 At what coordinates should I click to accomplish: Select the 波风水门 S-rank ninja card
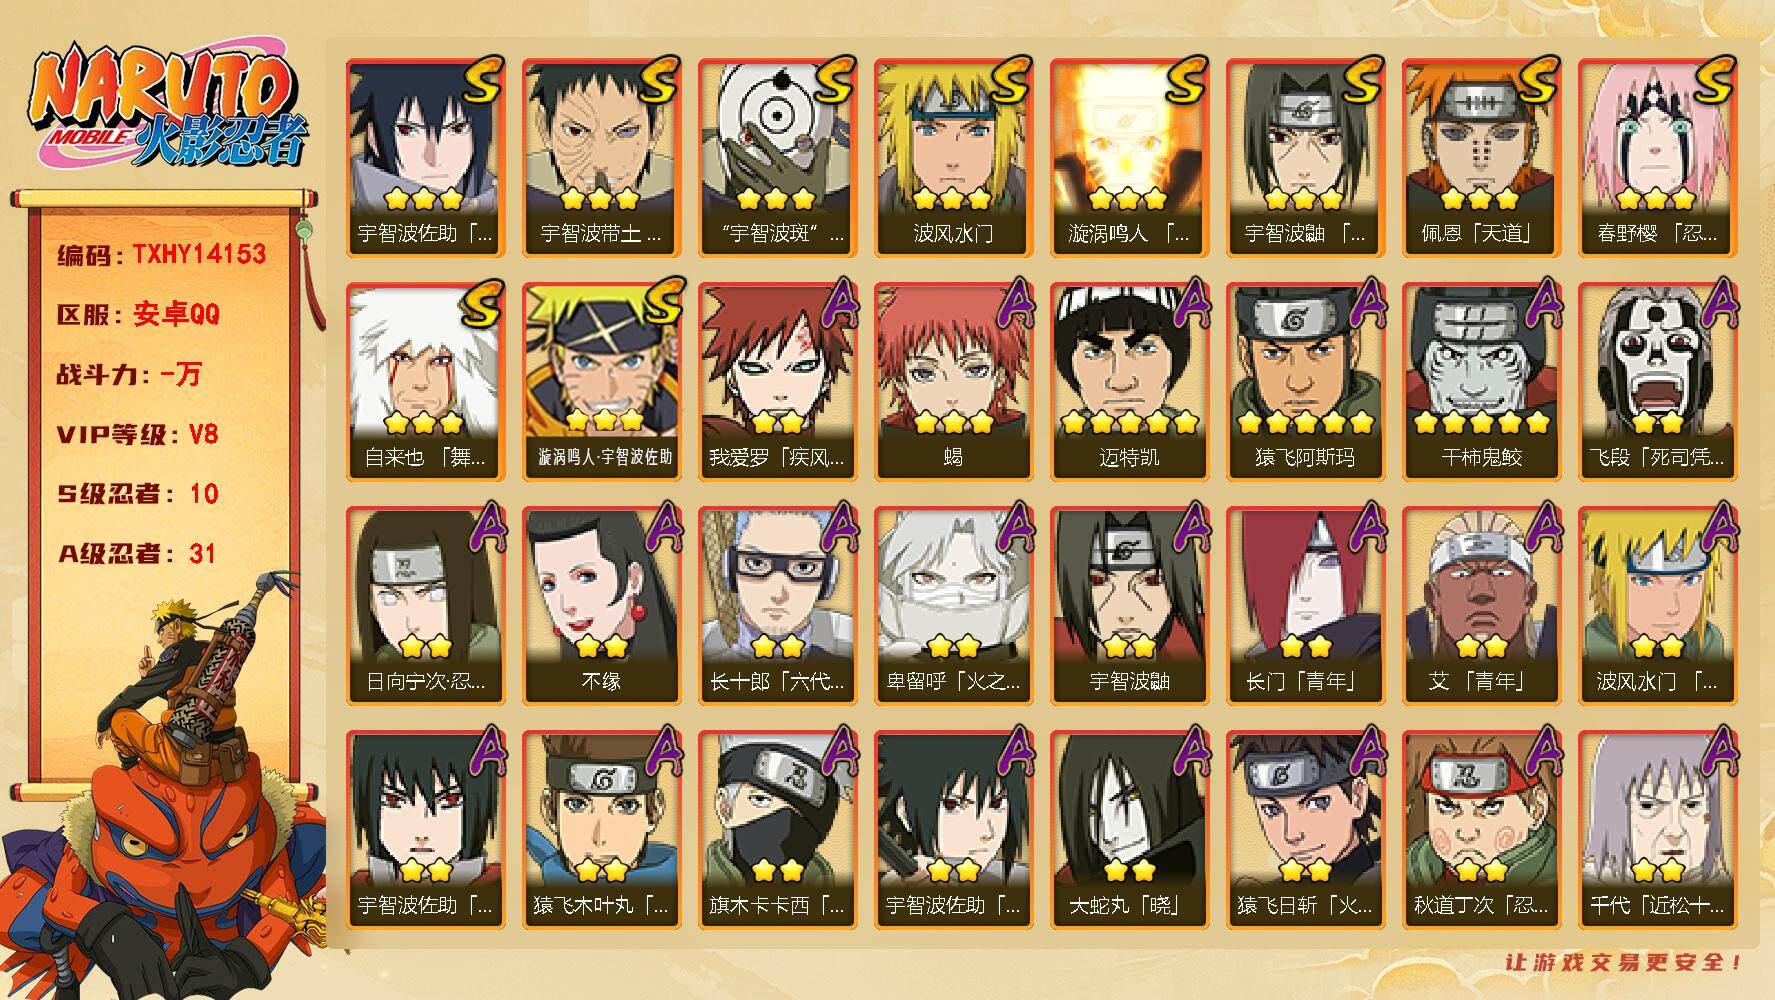953,158
